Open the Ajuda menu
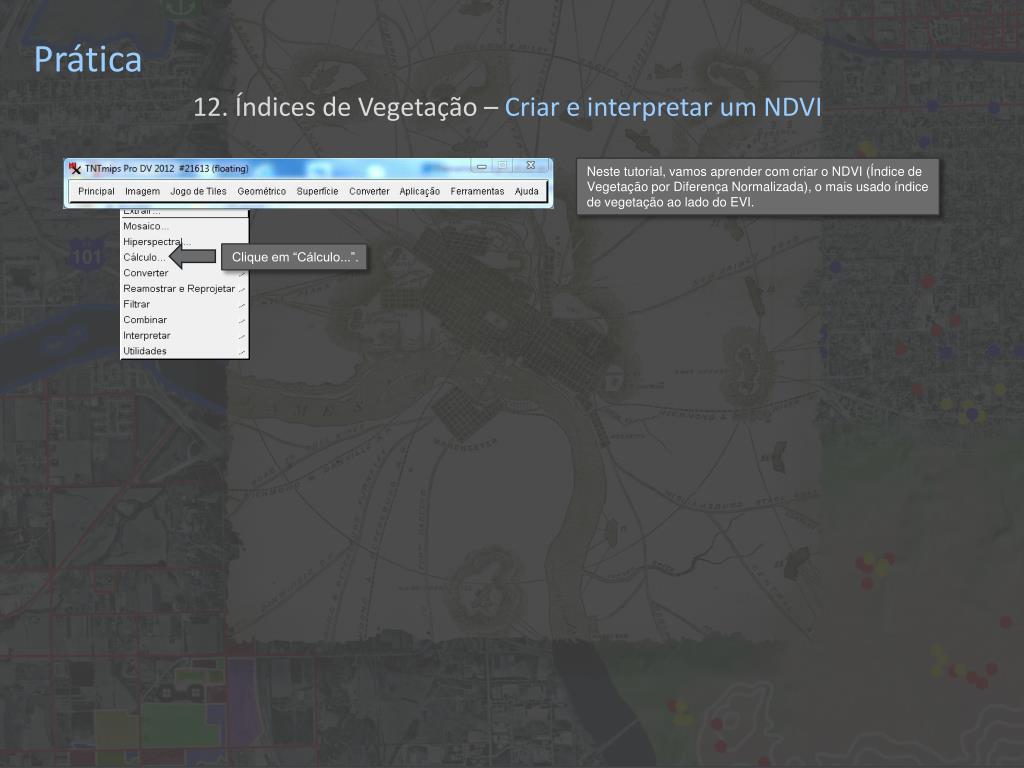This screenshot has height=768, width=1024. coord(526,191)
